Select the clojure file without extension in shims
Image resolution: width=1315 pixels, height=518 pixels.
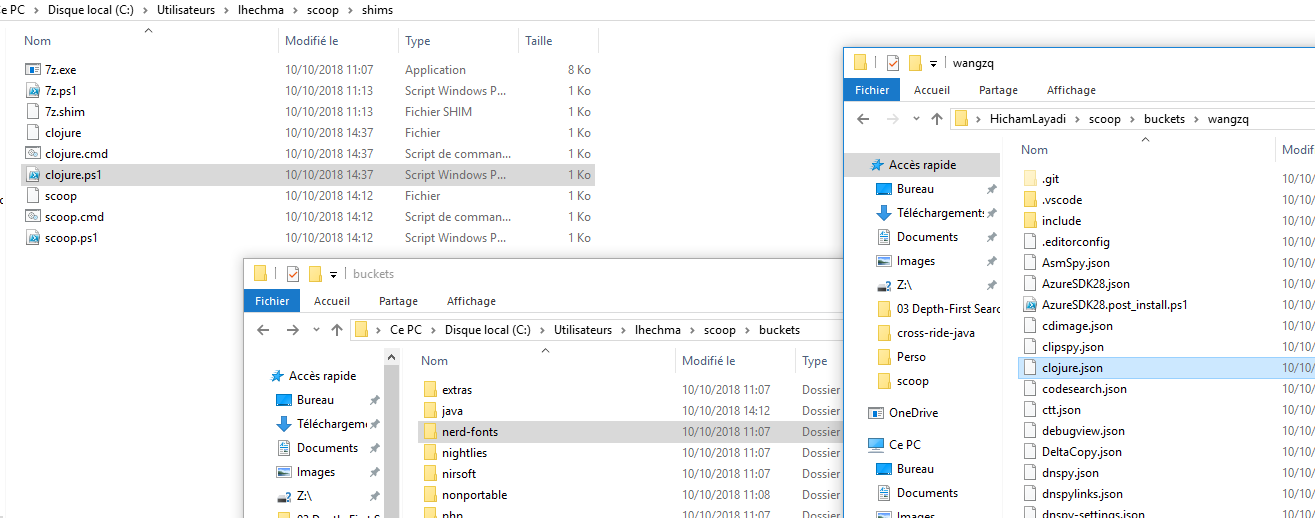click(x=63, y=133)
